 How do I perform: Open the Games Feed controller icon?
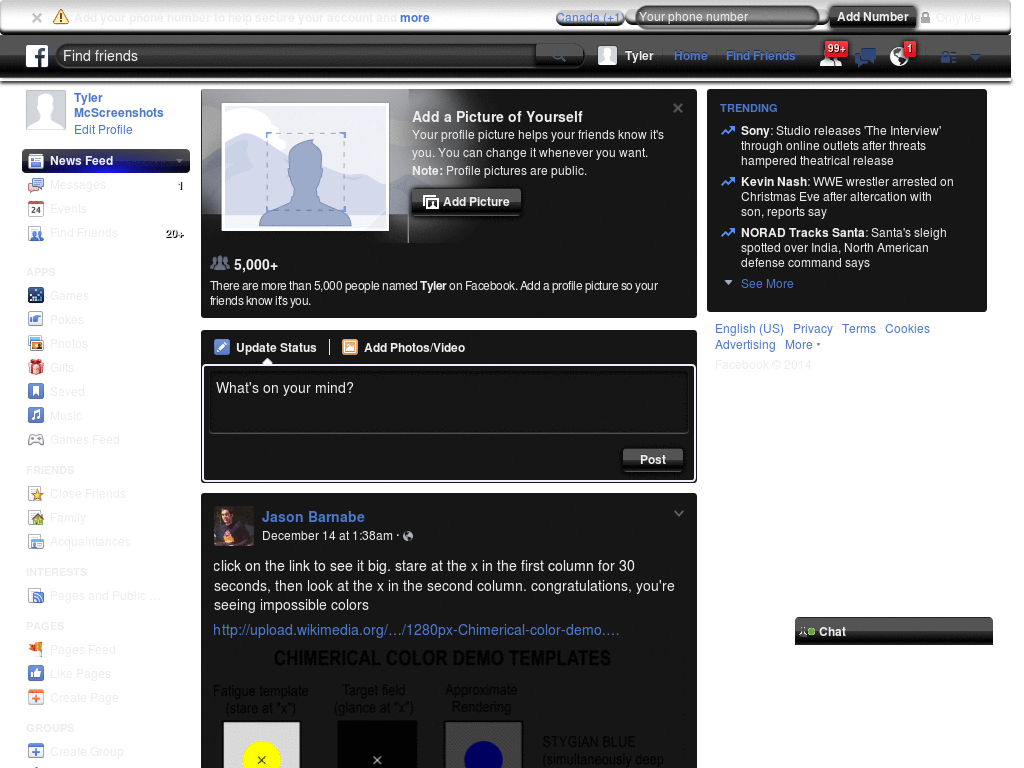click(36, 440)
